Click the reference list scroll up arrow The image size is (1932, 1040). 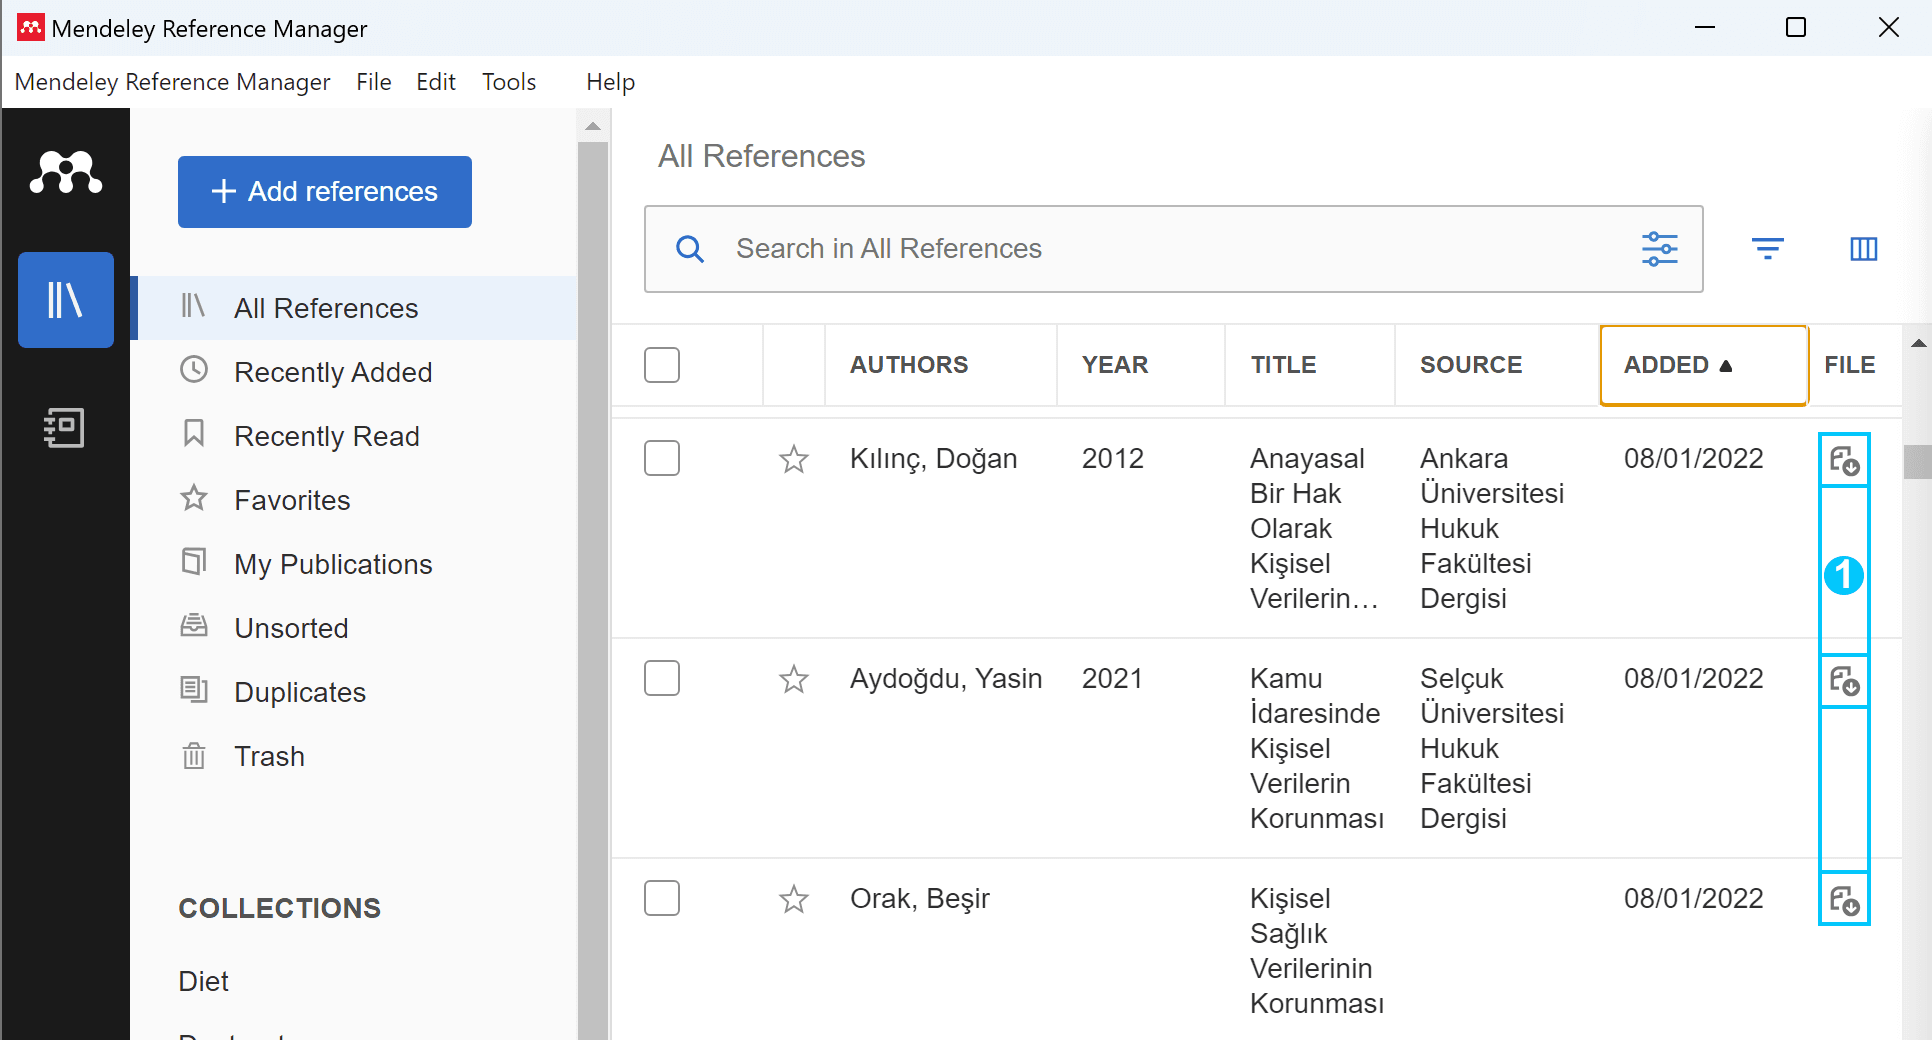1918,343
